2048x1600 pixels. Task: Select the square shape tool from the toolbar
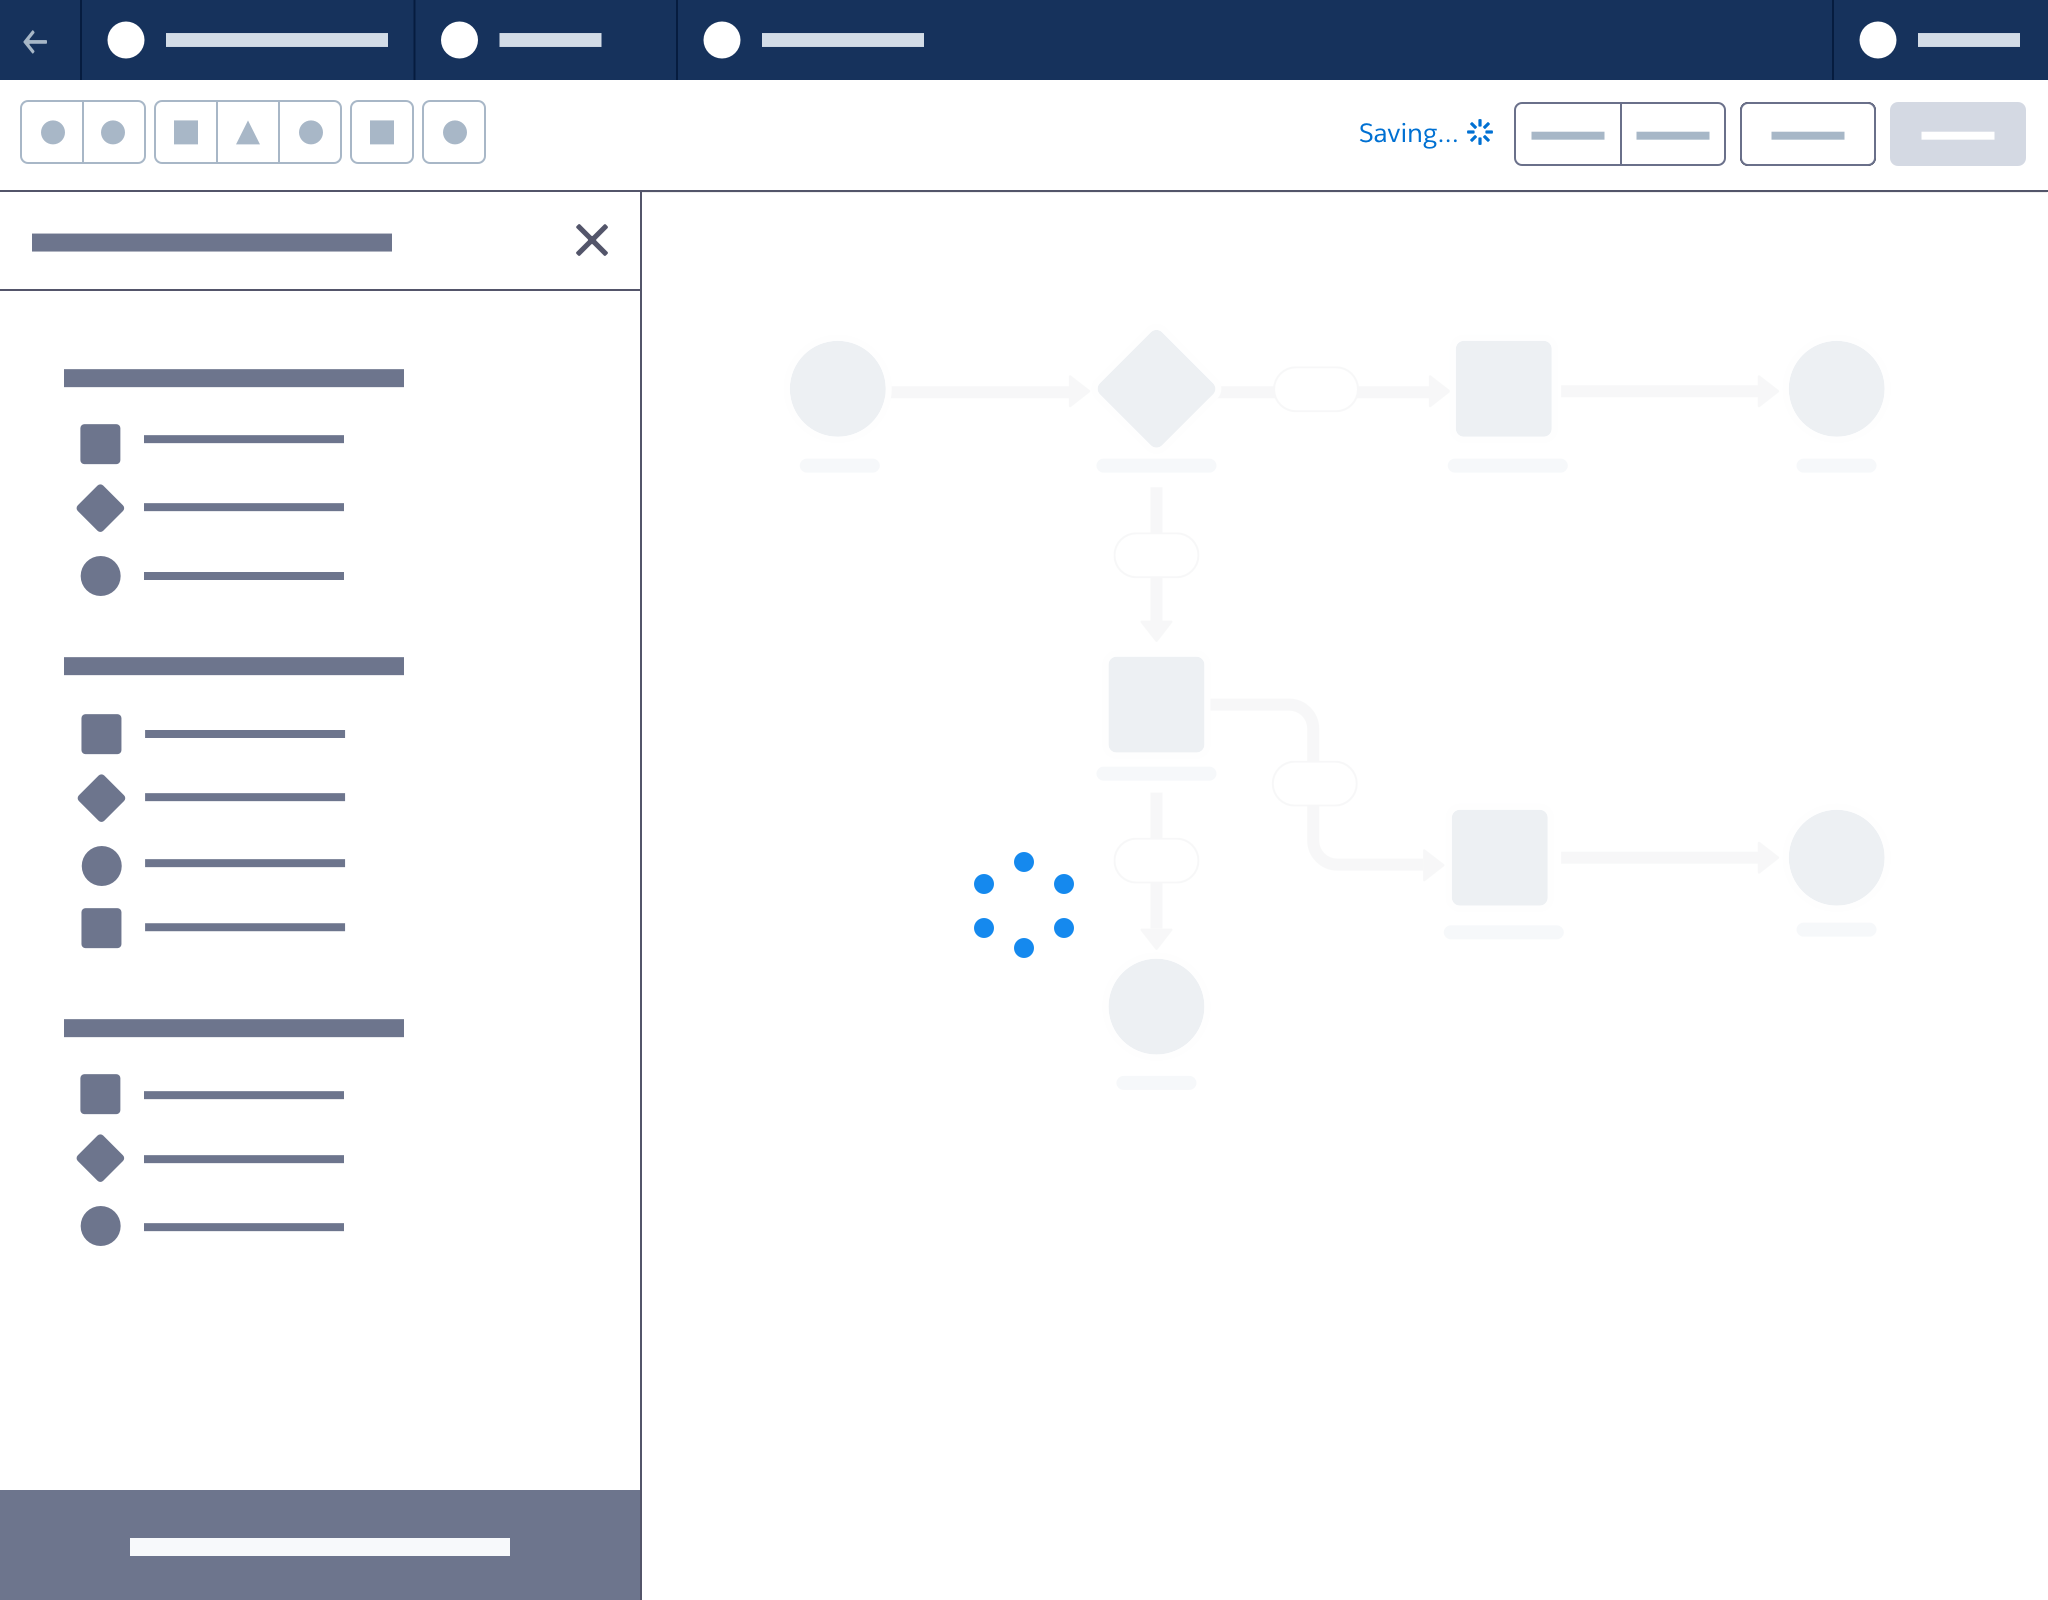coord(186,131)
